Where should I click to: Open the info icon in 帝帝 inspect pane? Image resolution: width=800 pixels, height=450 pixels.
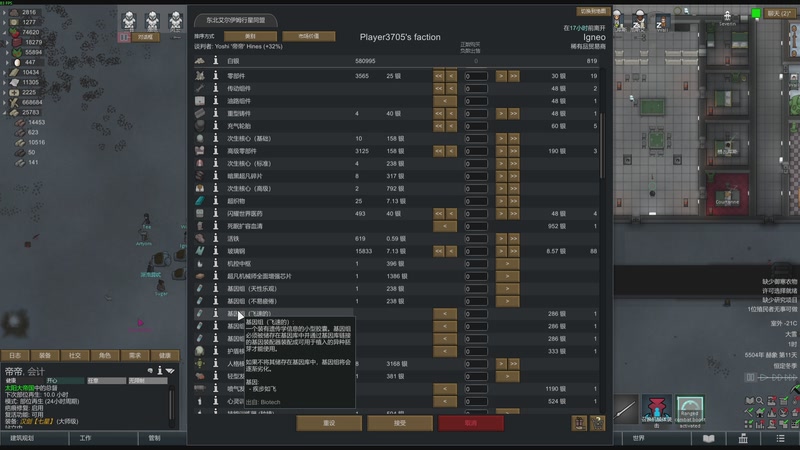coord(160,371)
